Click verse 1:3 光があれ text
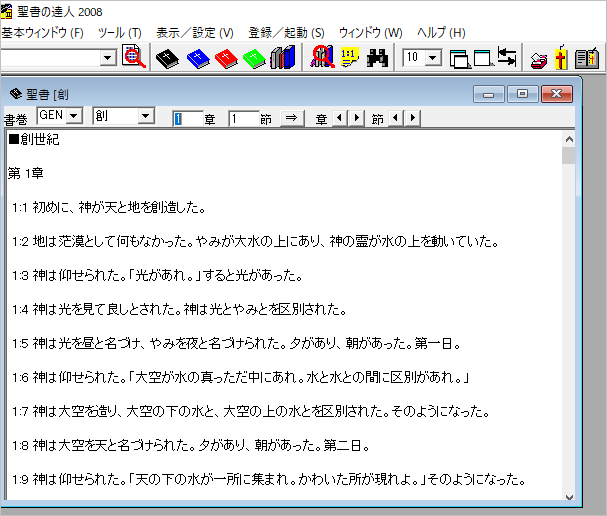Viewport: 607px width, 516px height. point(157,275)
